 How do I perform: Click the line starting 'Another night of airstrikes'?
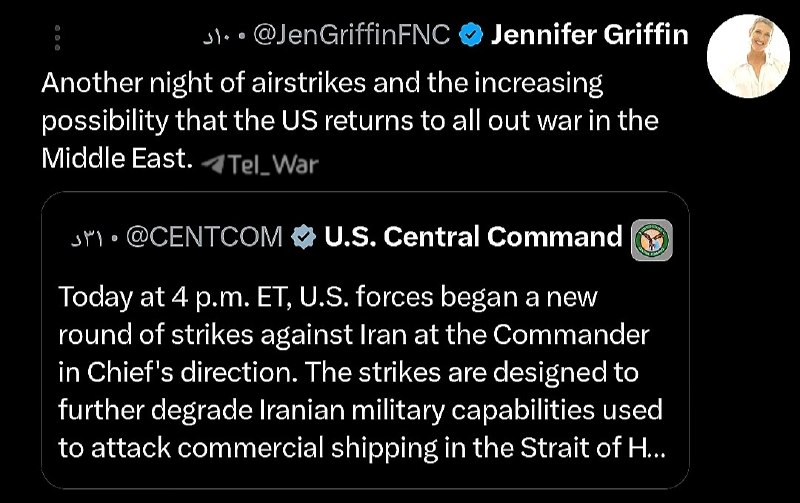click(322, 83)
